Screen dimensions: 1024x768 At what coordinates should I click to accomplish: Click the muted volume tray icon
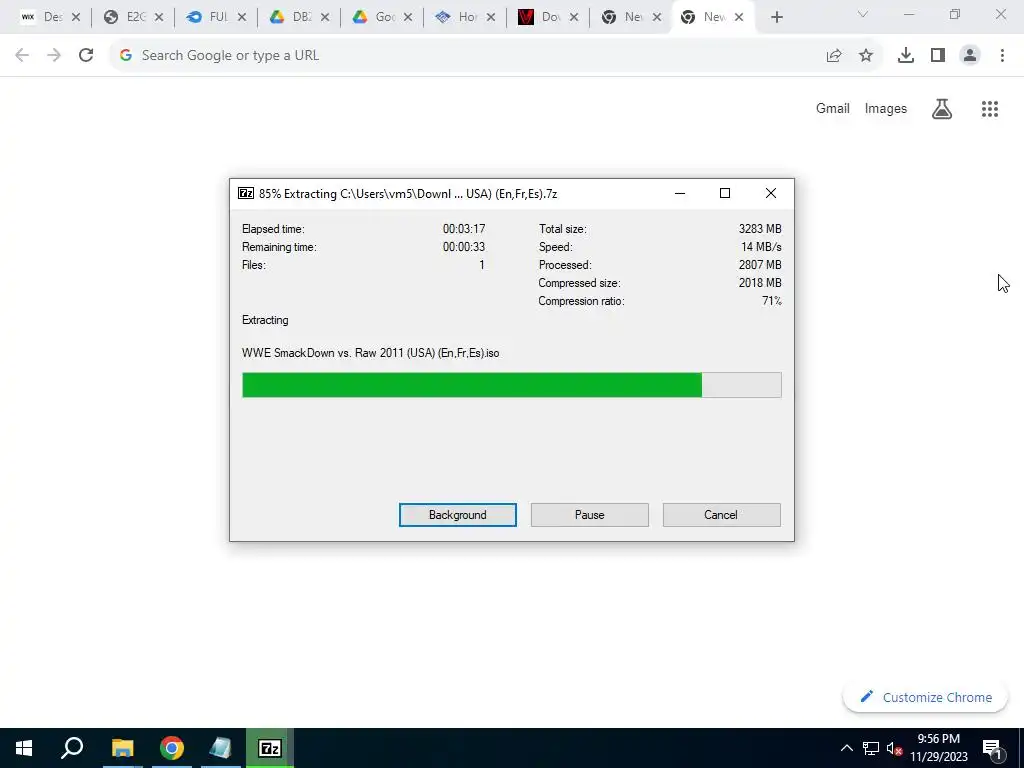[894, 748]
